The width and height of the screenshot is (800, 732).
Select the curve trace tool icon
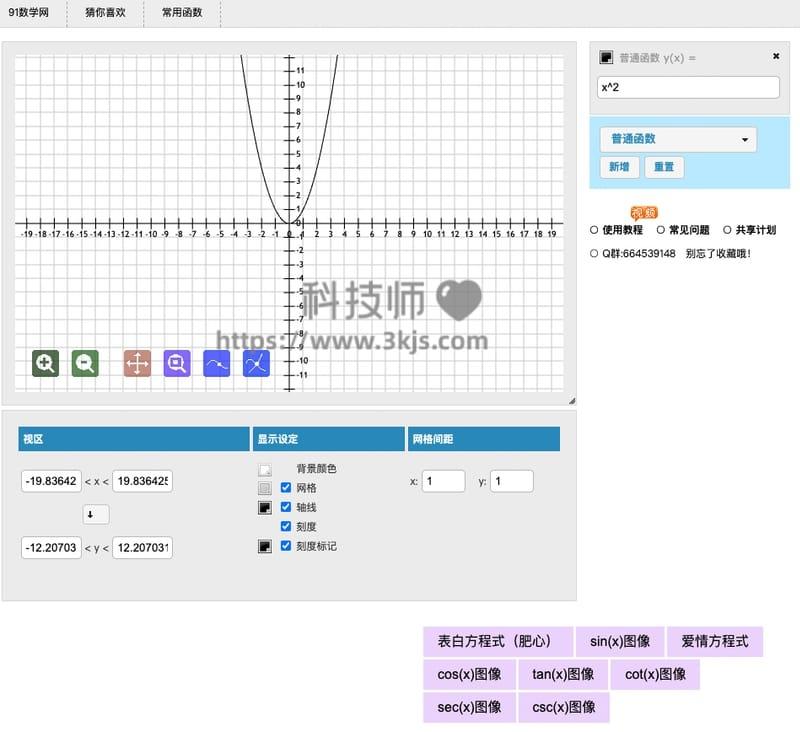[x=217, y=363]
